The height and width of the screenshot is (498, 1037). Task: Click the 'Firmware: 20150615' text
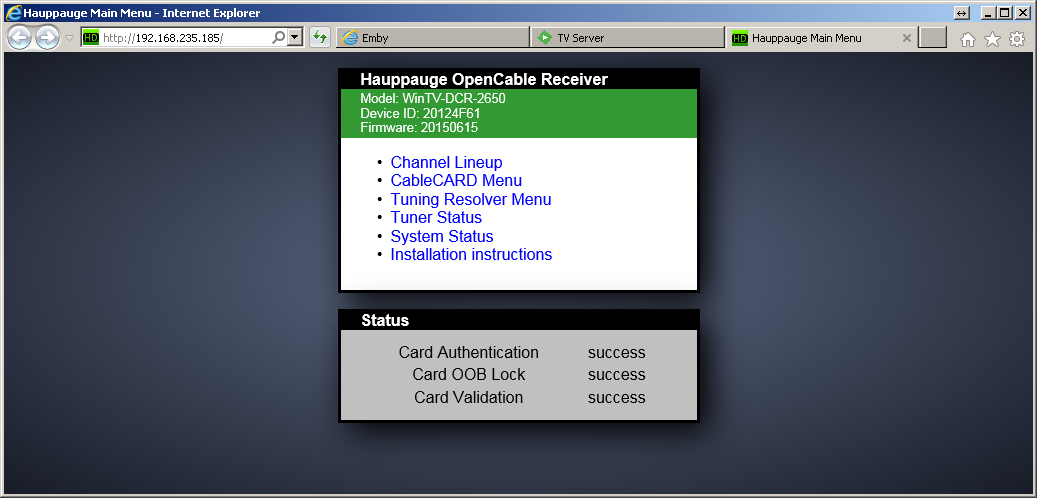pyautogui.click(x=419, y=128)
